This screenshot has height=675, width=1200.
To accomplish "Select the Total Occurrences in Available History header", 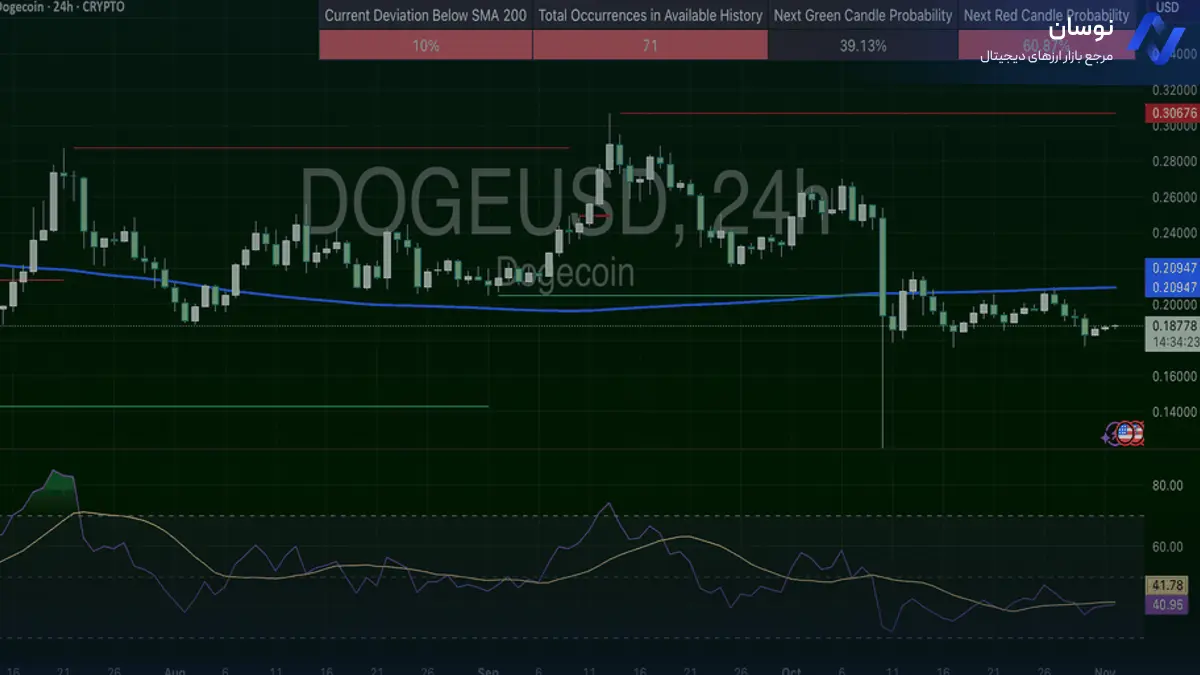I will [x=650, y=16].
